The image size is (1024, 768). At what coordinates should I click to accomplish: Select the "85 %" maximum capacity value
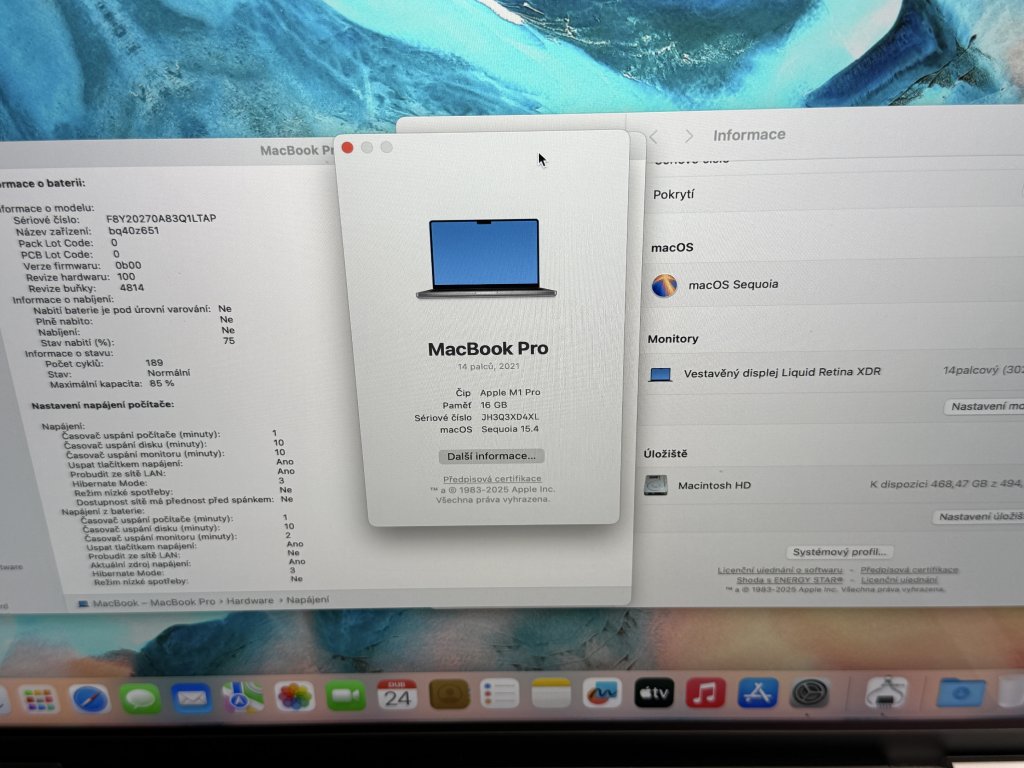click(161, 383)
